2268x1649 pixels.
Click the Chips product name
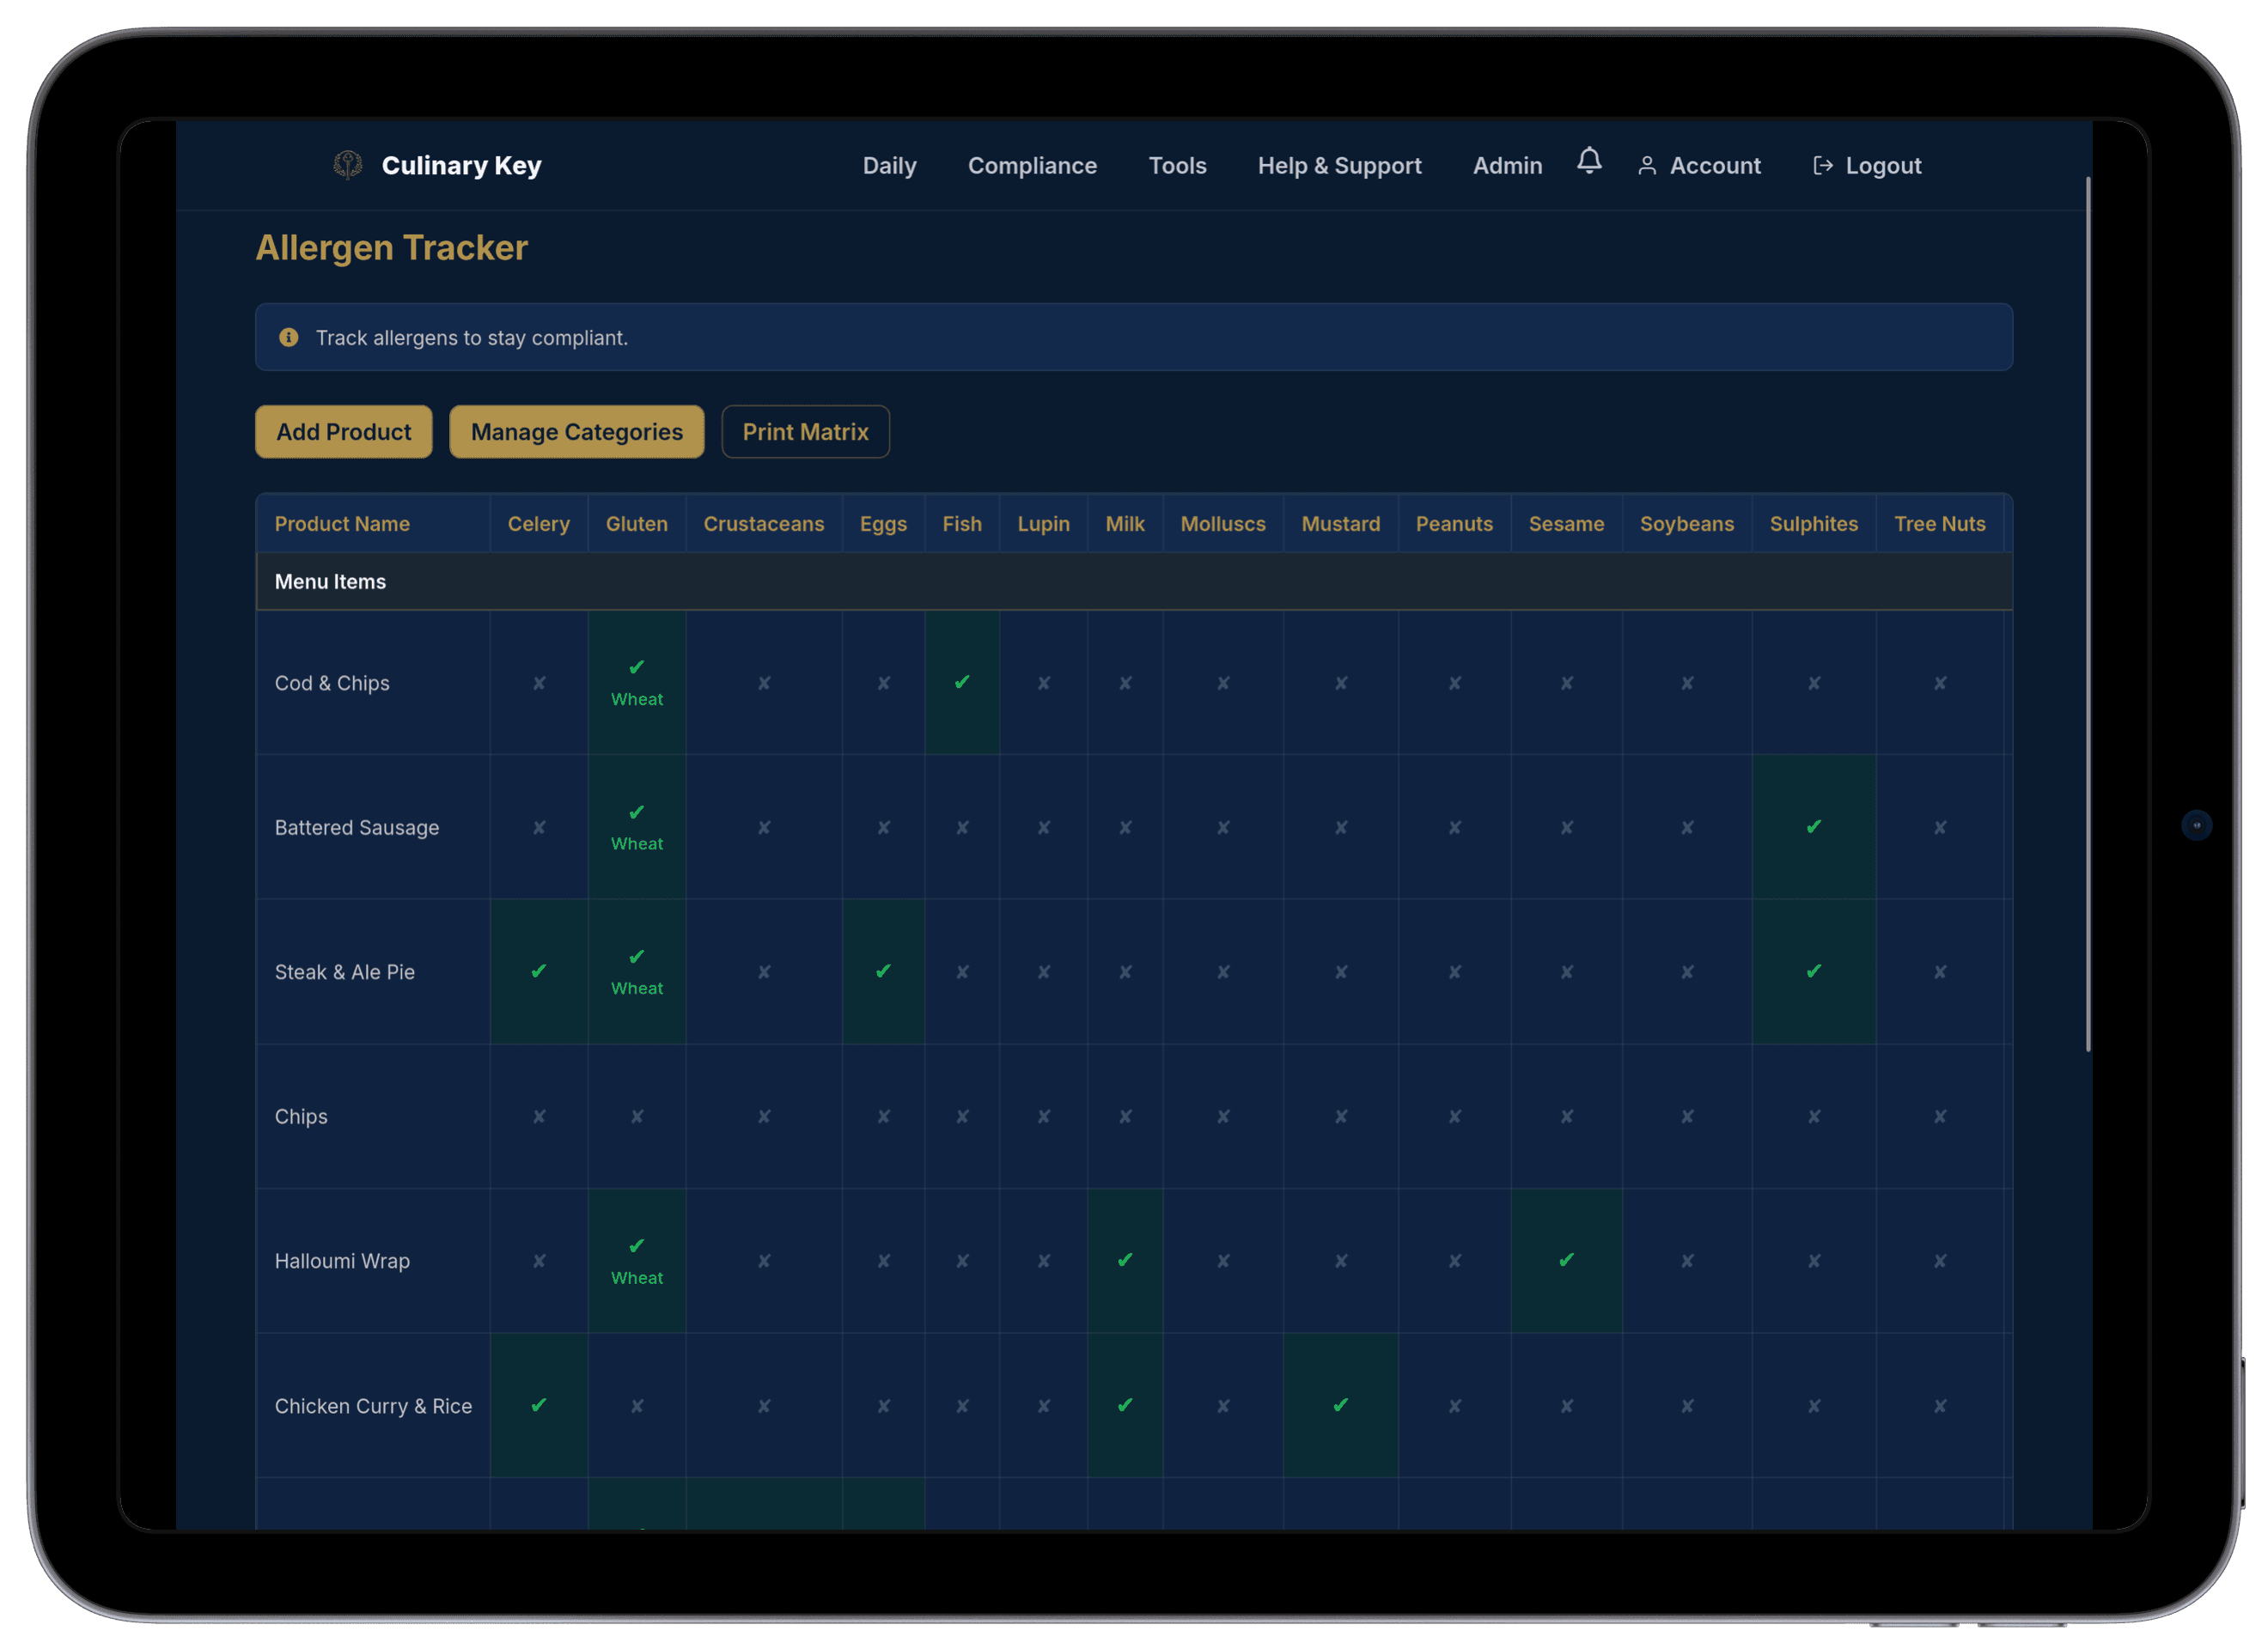tap(301, 1117)
